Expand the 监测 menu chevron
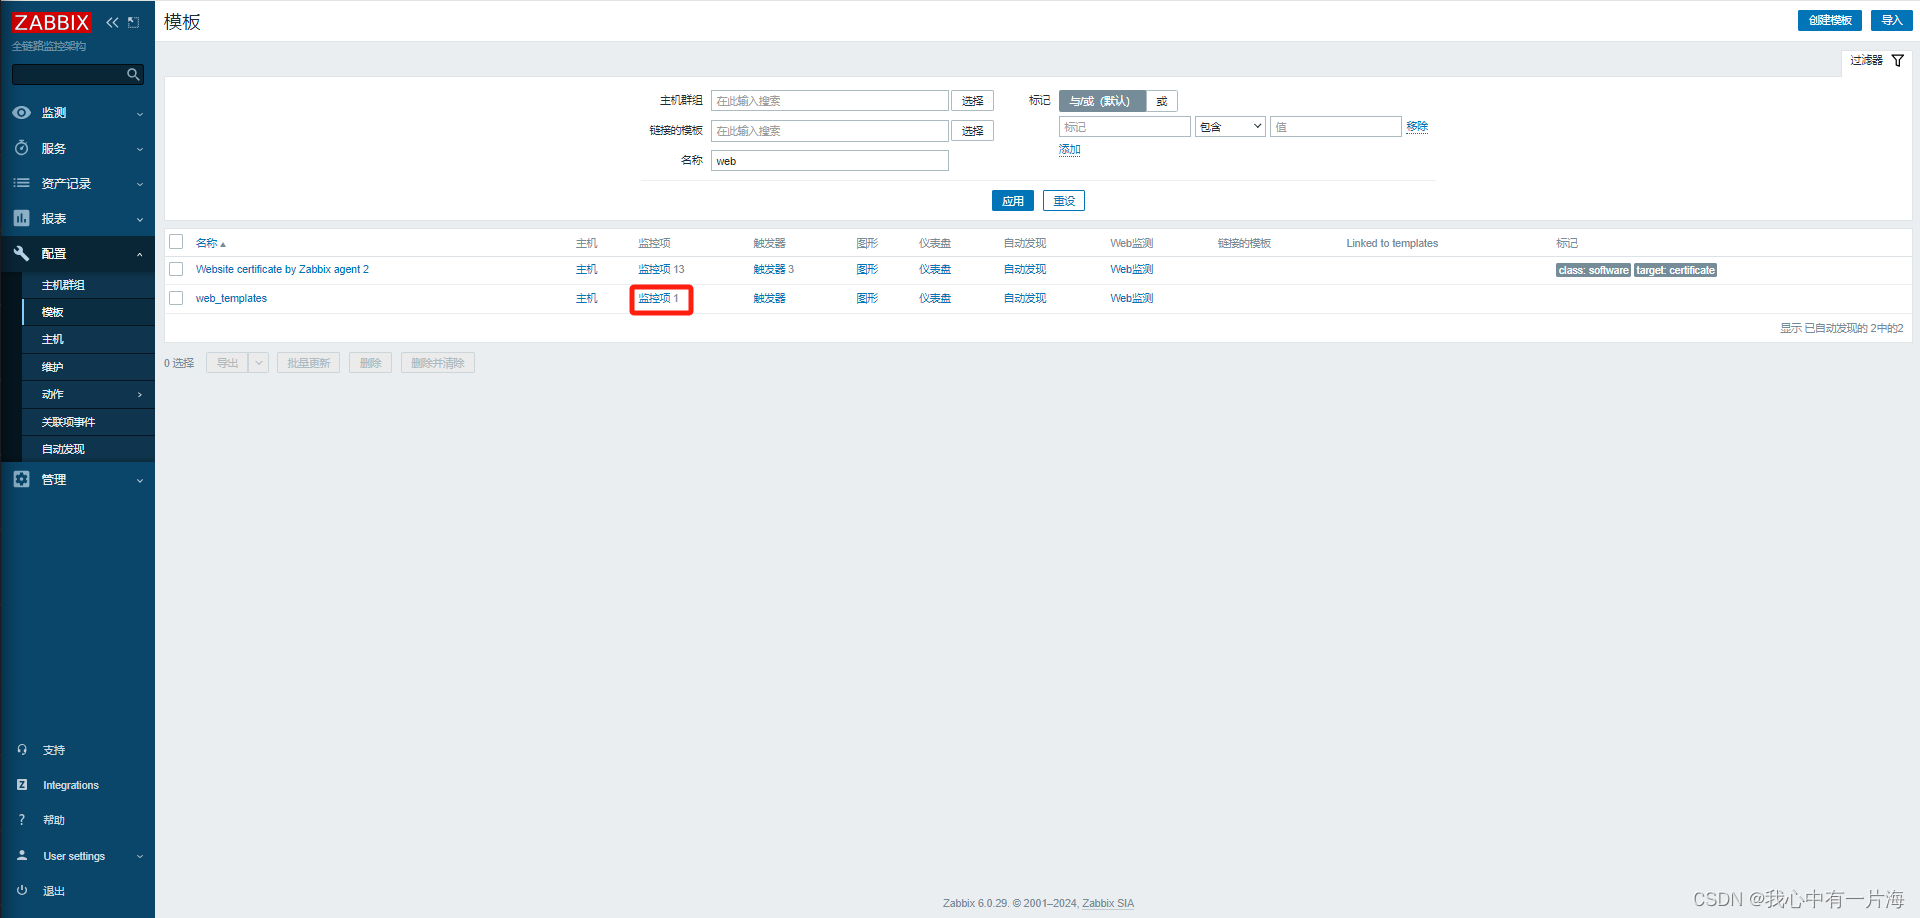The width and height of the screenshot is (1920, 918). tap(139, 114)
